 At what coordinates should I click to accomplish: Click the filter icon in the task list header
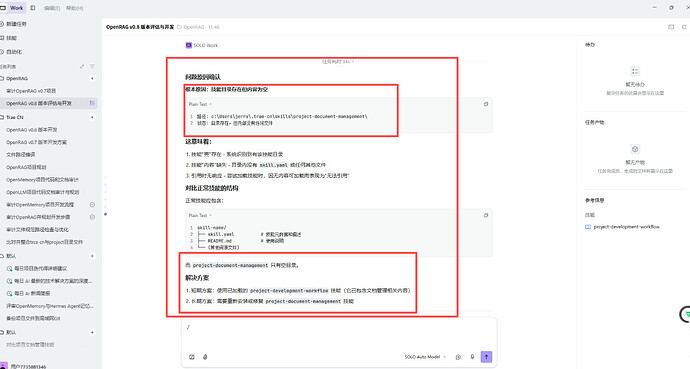tap(92, 66)
